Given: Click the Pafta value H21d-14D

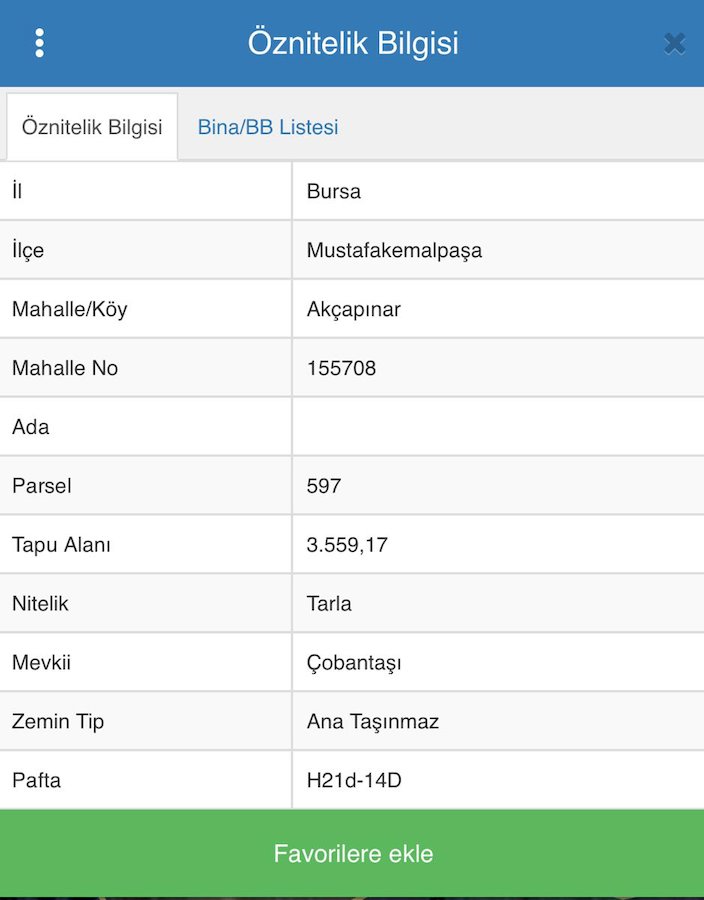Looking at the screenshot, I should (354, 780).
